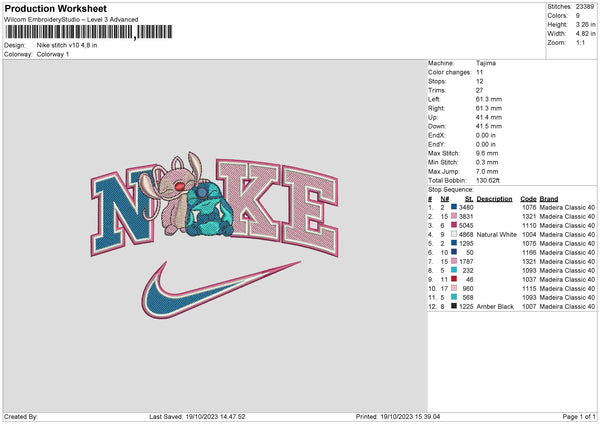Screen dimensions: 600x424
Task: Click the 'Created By:' footer label
Action: [x=21, y=417]
